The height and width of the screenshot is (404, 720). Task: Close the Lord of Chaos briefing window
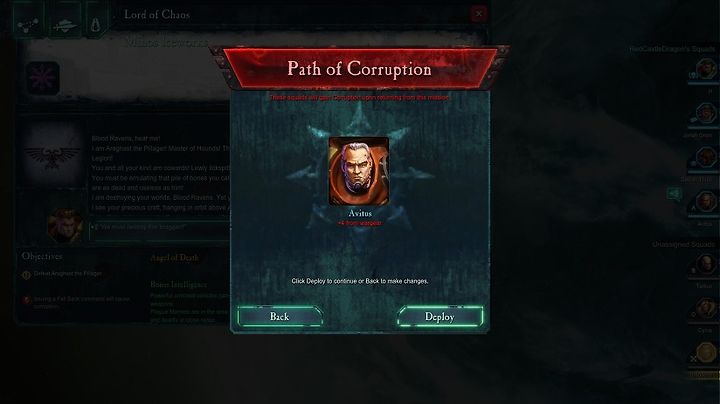pos(478,14)
